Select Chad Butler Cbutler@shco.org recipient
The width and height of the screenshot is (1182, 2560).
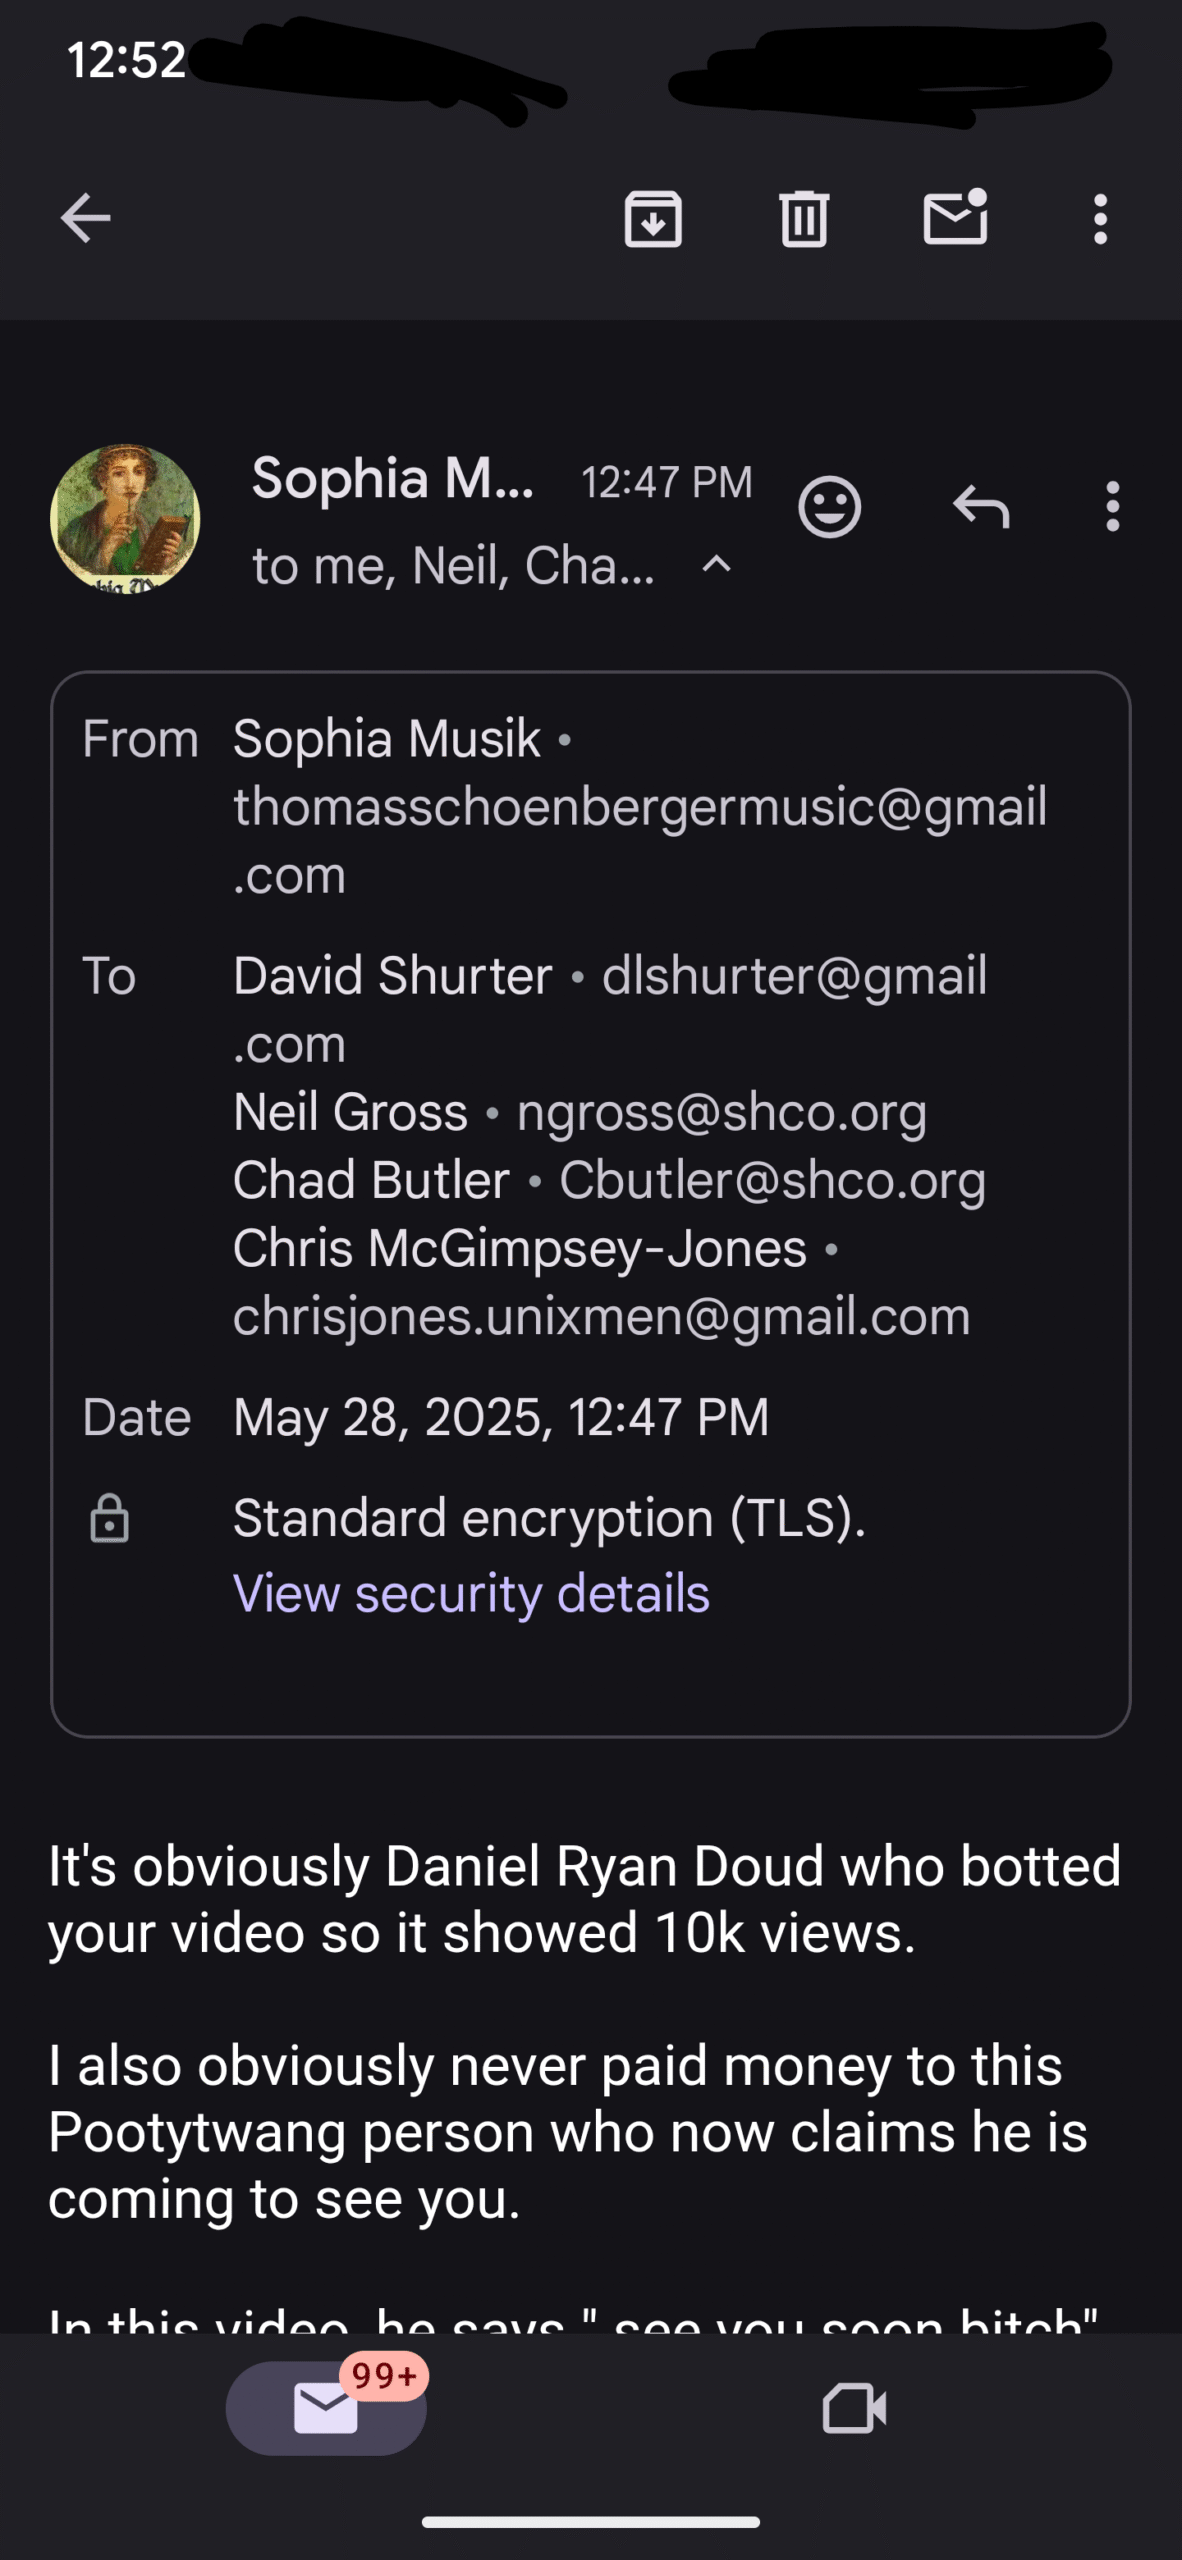click(609, 1180)
